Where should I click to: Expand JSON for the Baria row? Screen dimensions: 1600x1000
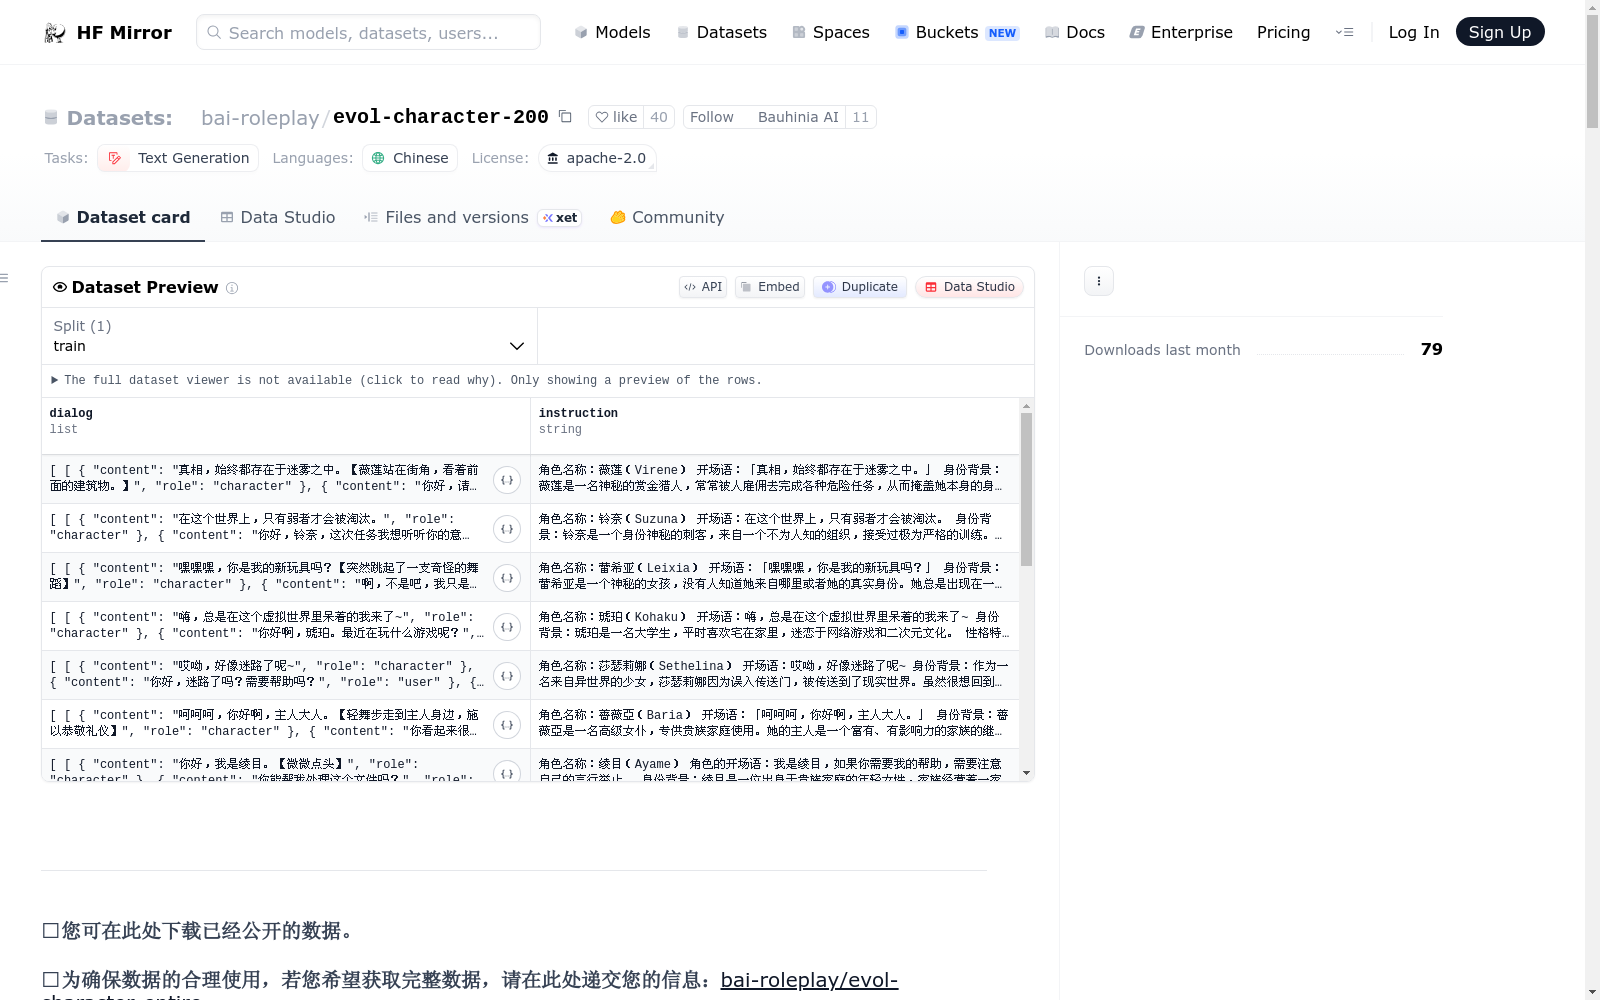click(x=507, y=725)
